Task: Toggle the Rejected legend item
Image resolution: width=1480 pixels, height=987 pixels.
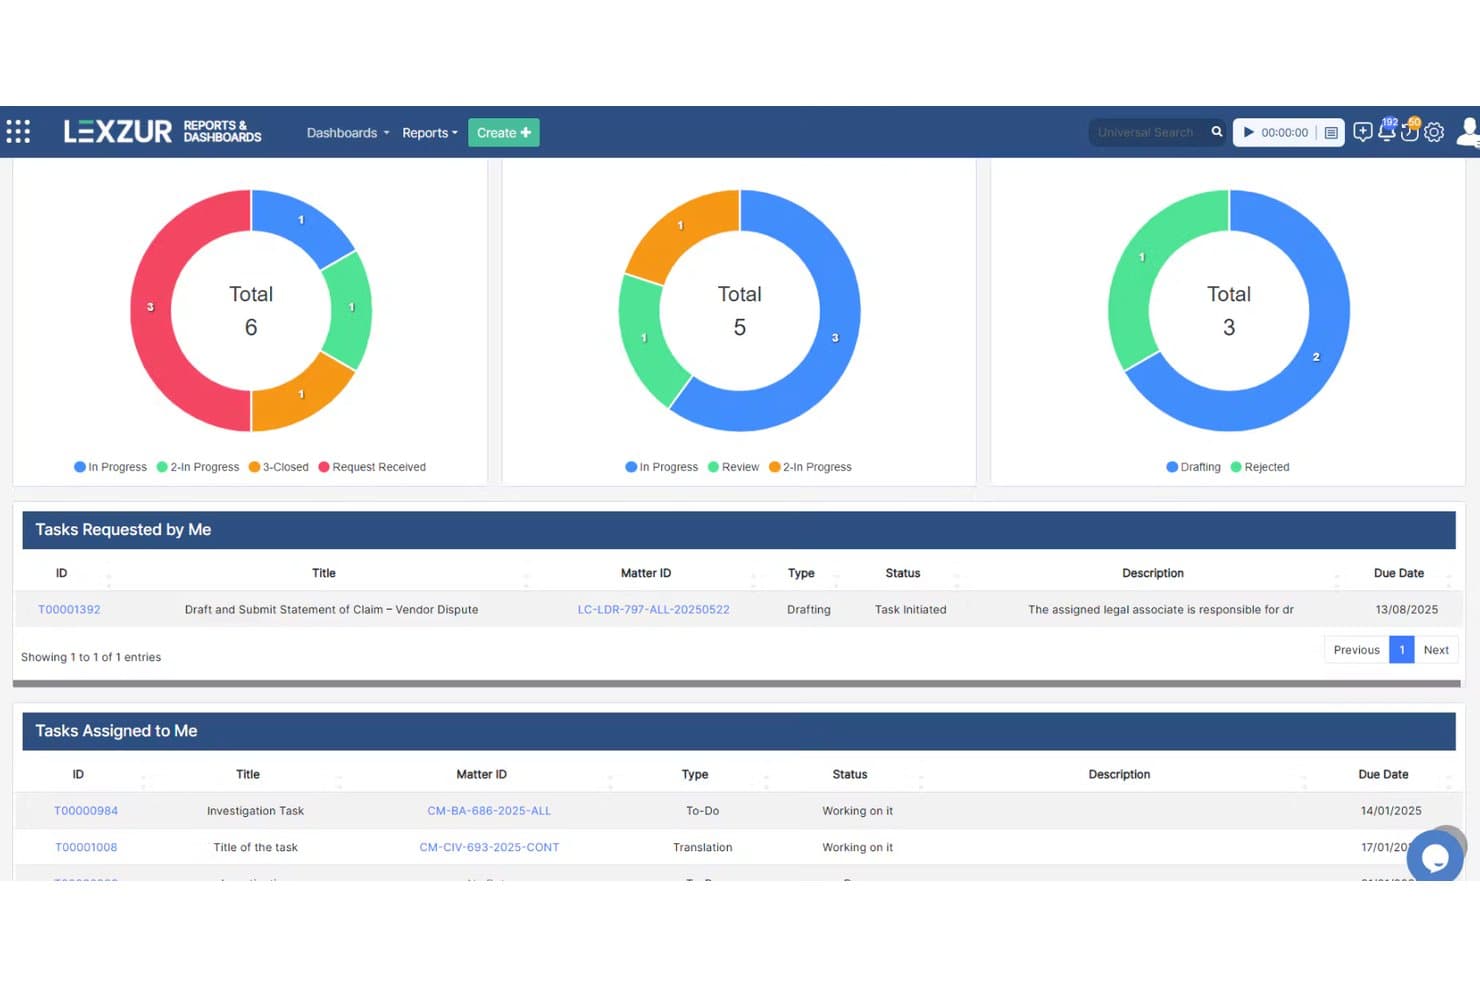Action: (x=1260, y=467)
